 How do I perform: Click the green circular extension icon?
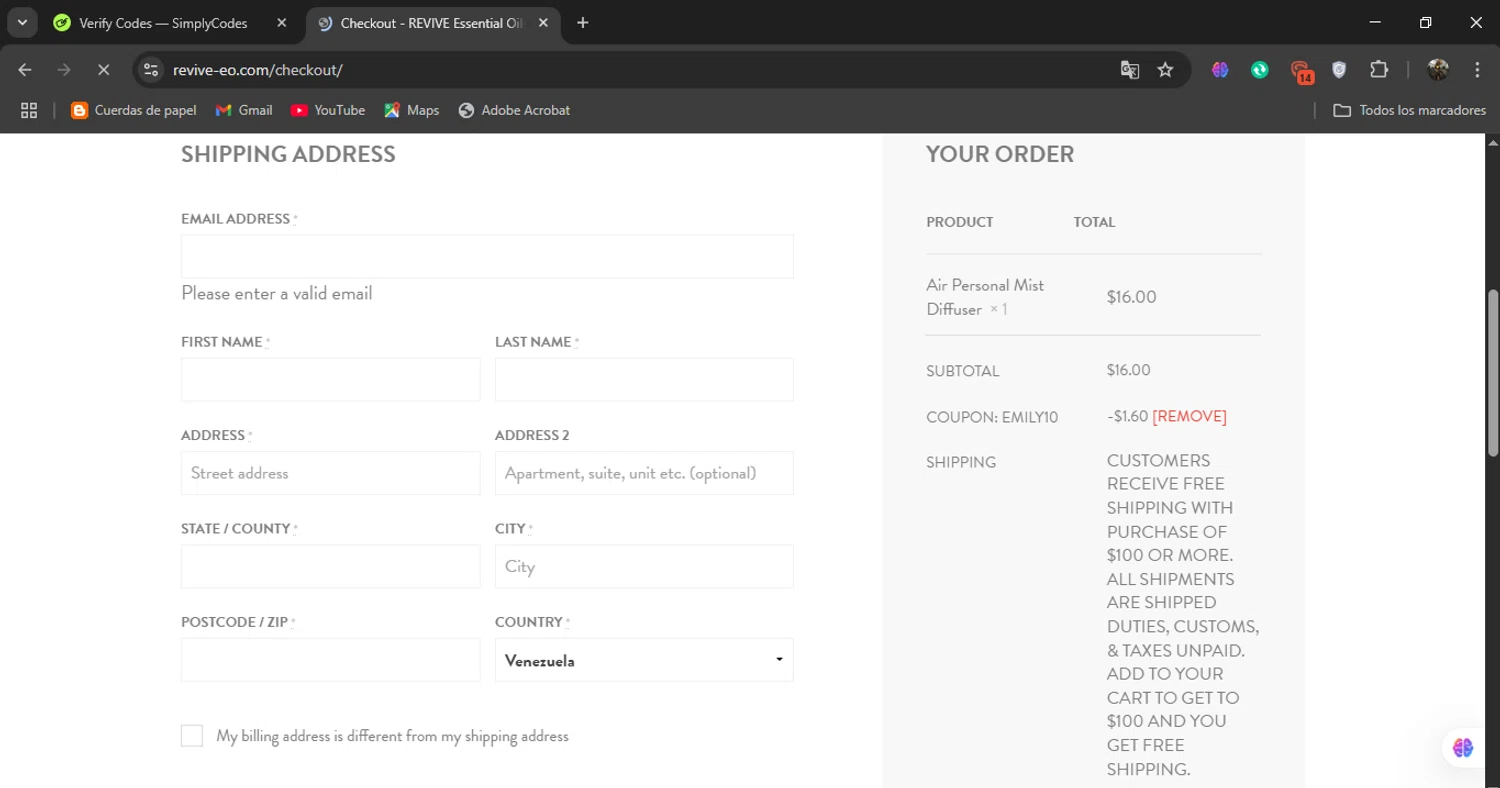1260,70
